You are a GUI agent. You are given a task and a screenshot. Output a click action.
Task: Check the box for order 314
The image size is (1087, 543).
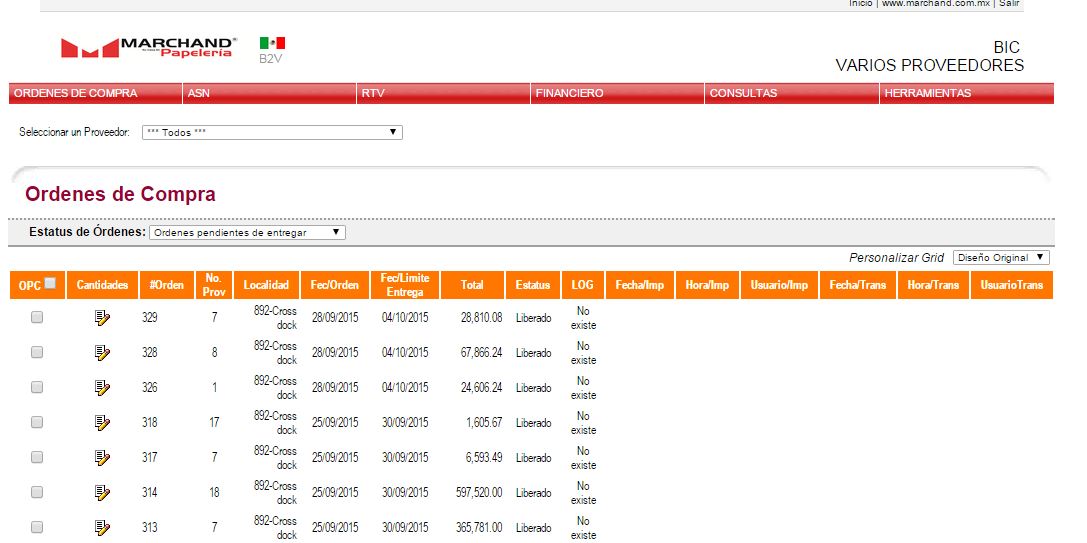[37, 492]
